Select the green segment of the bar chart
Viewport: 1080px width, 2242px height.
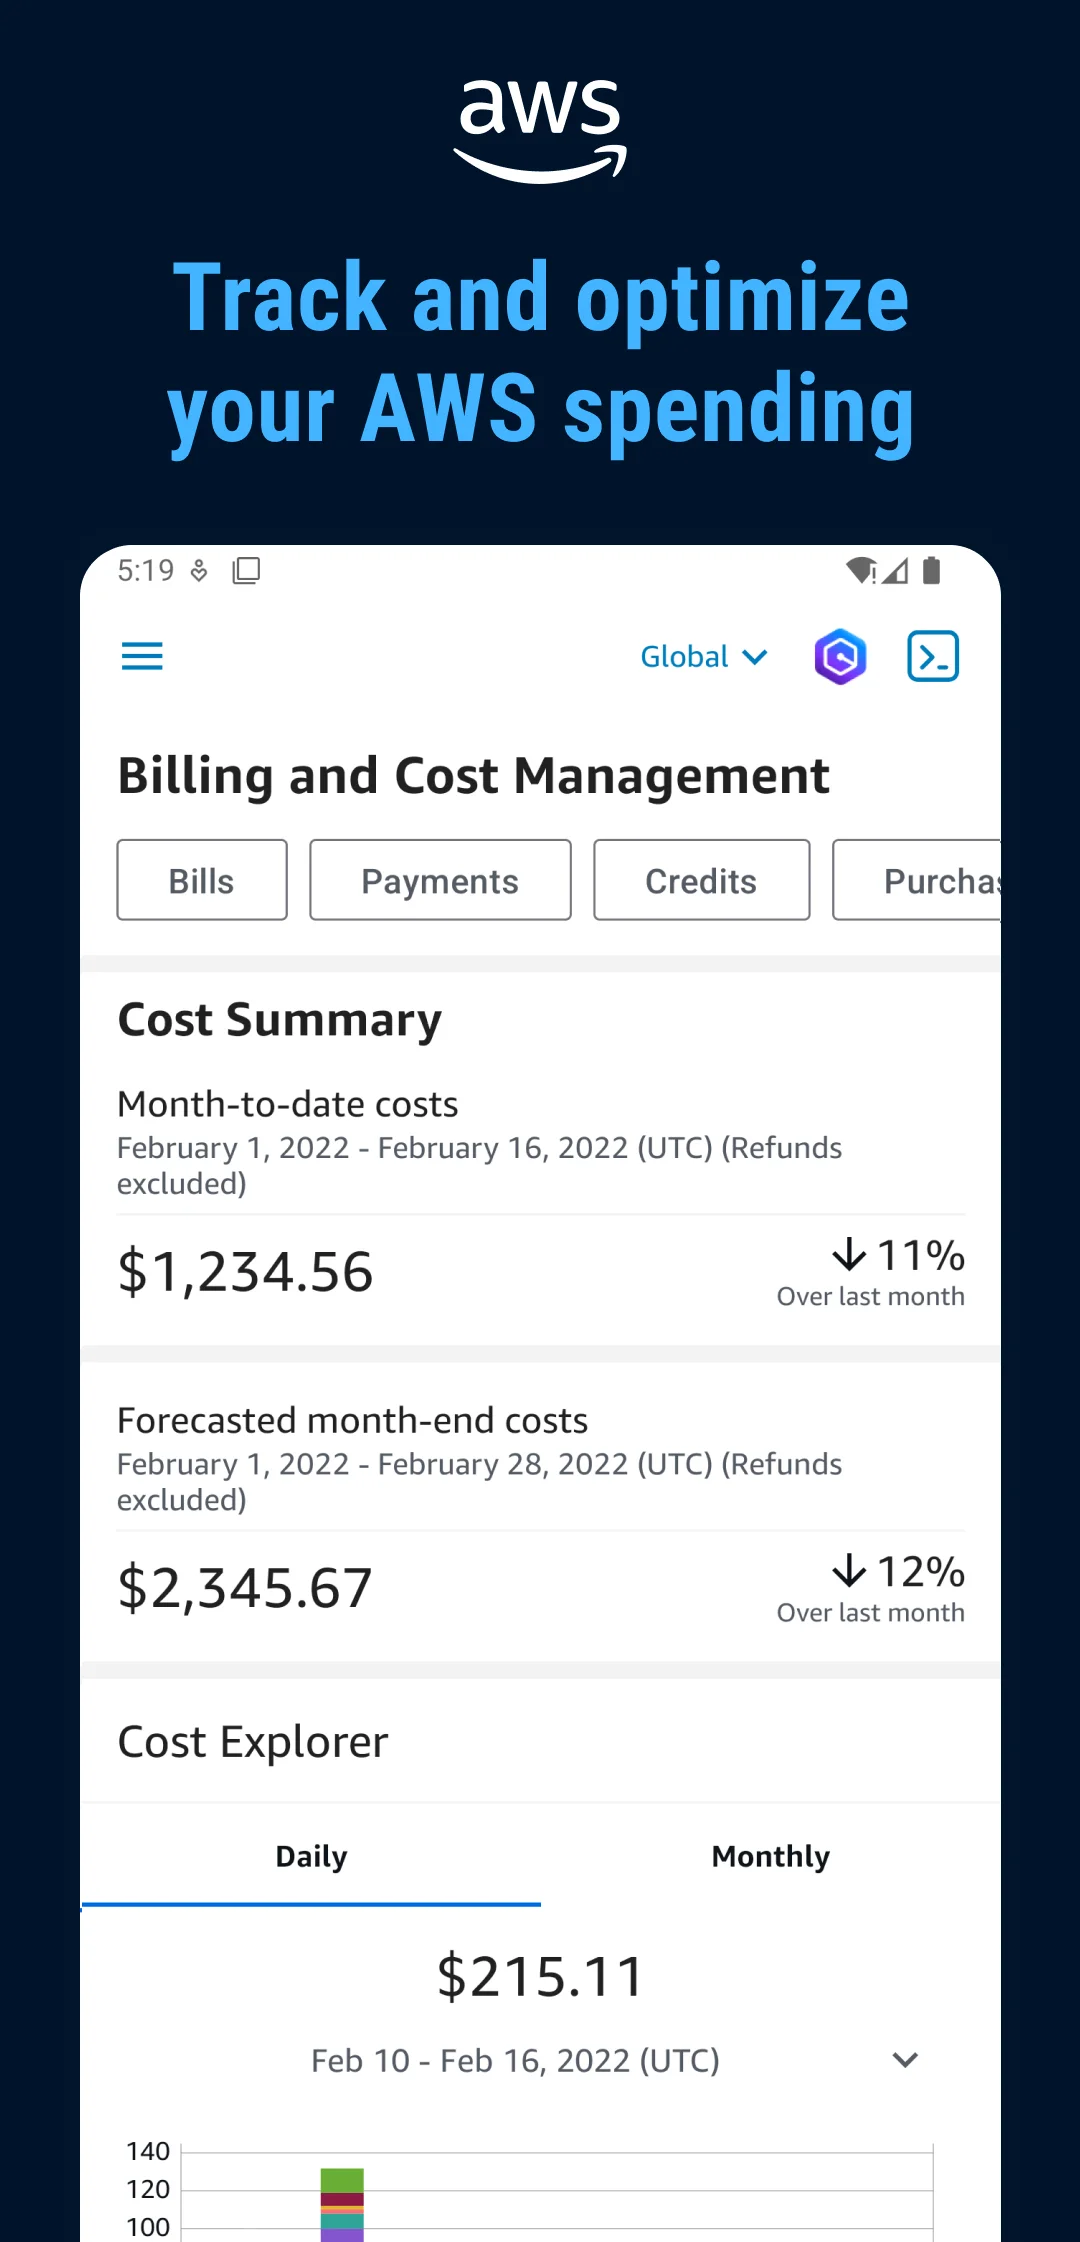(342, 2180)
